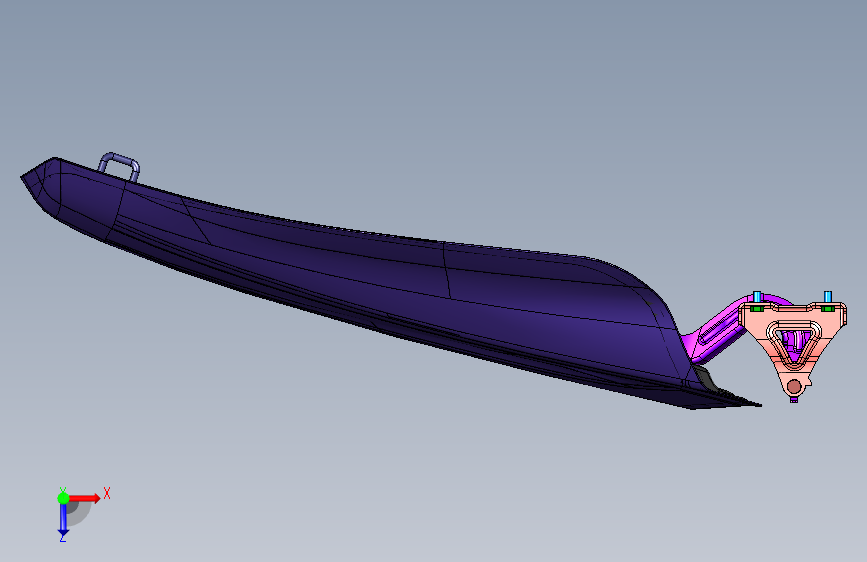The image size is (867, 562).
Task: Click the Z axis label
Action: [x=62, y=537]
